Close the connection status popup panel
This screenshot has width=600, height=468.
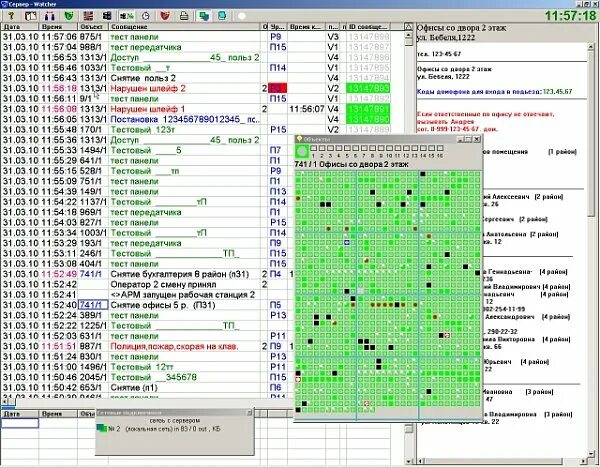click(x=249, y=413)
